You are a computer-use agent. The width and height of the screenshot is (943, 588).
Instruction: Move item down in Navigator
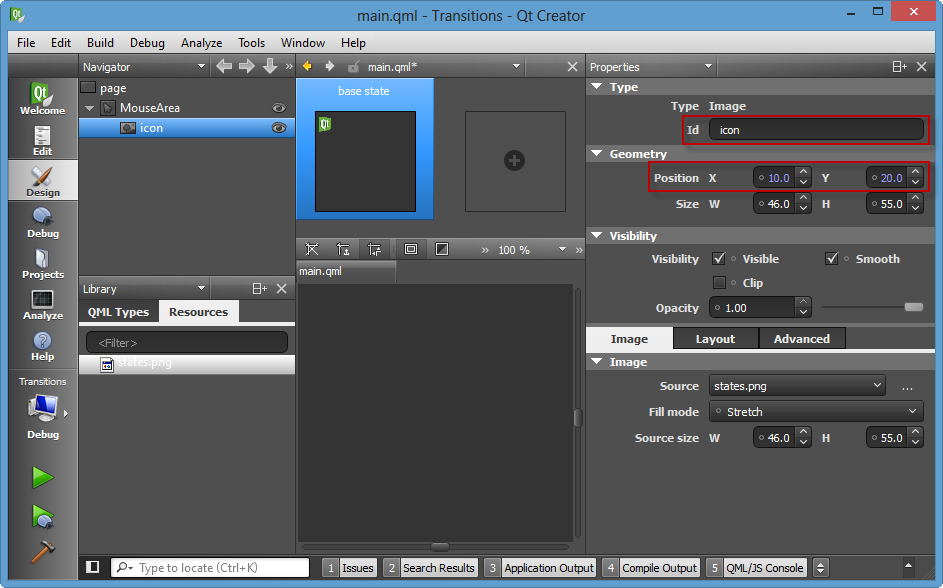pyautogui.click(x=269, y=66)
